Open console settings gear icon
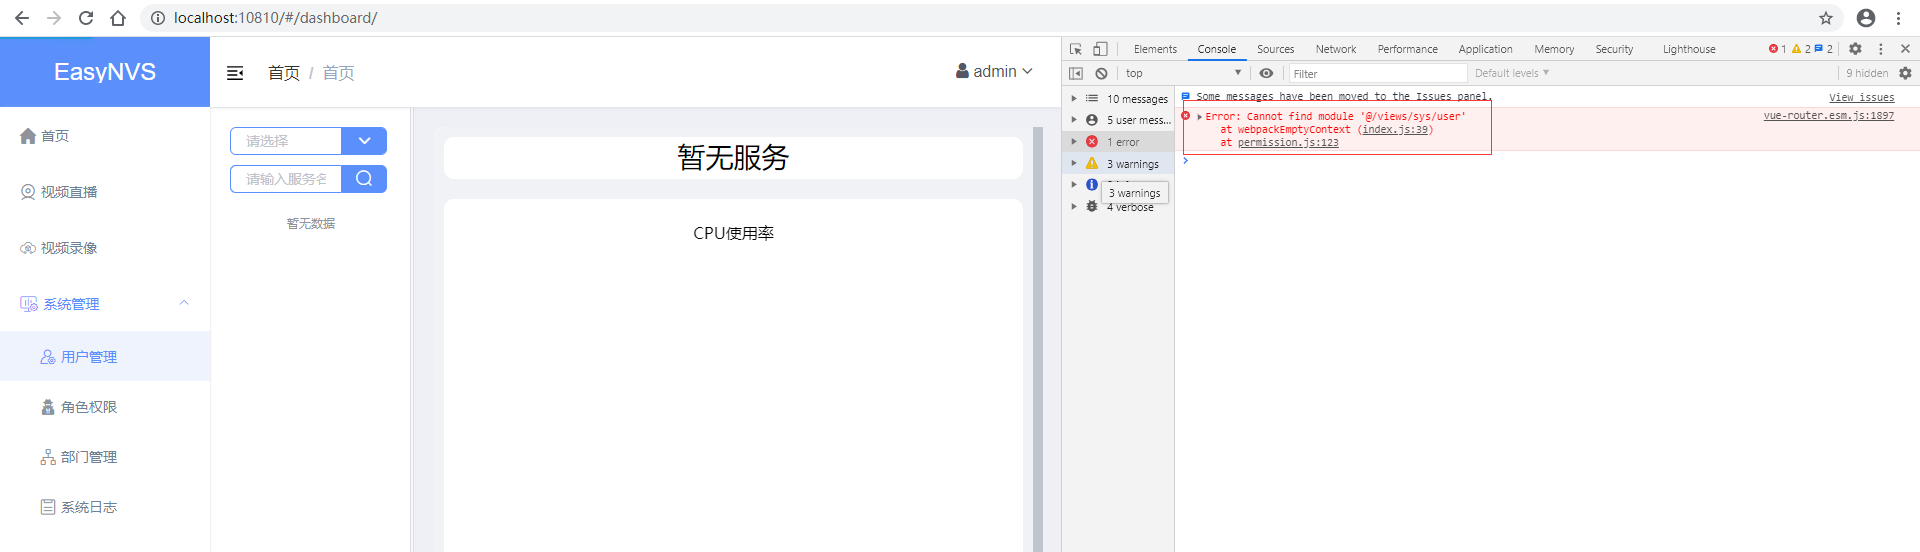Image resolution: width=1920 pixels, height=552 pixels. click(1905, 73)
